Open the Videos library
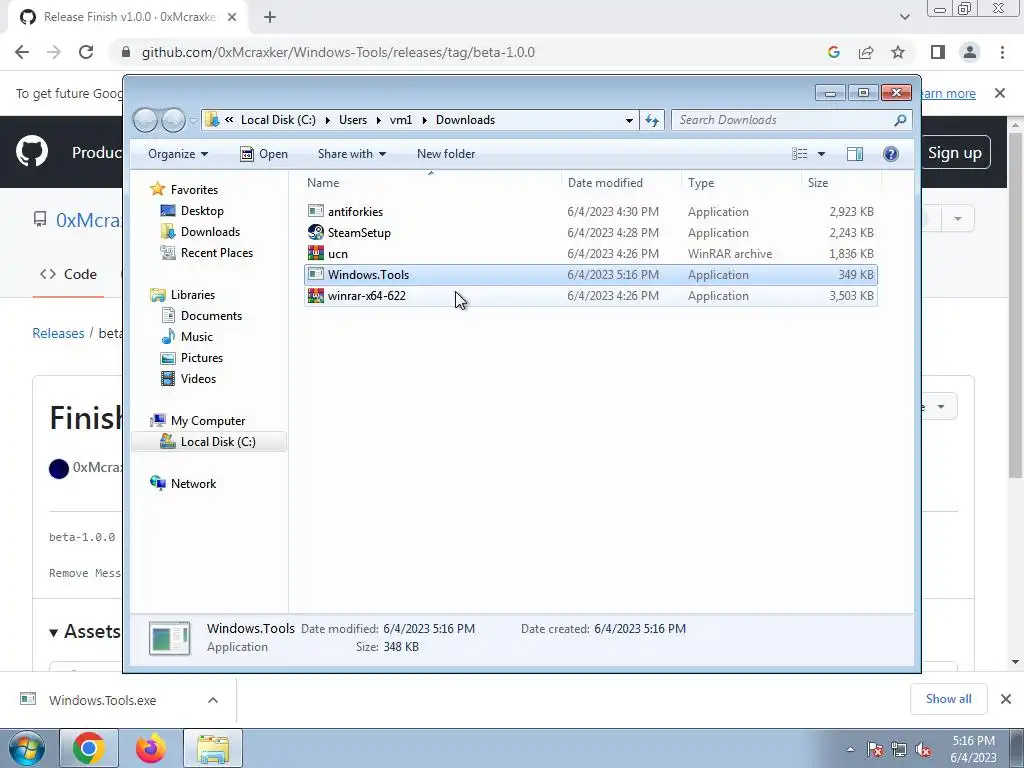1024x768 pixels. (x=198, y=378)
